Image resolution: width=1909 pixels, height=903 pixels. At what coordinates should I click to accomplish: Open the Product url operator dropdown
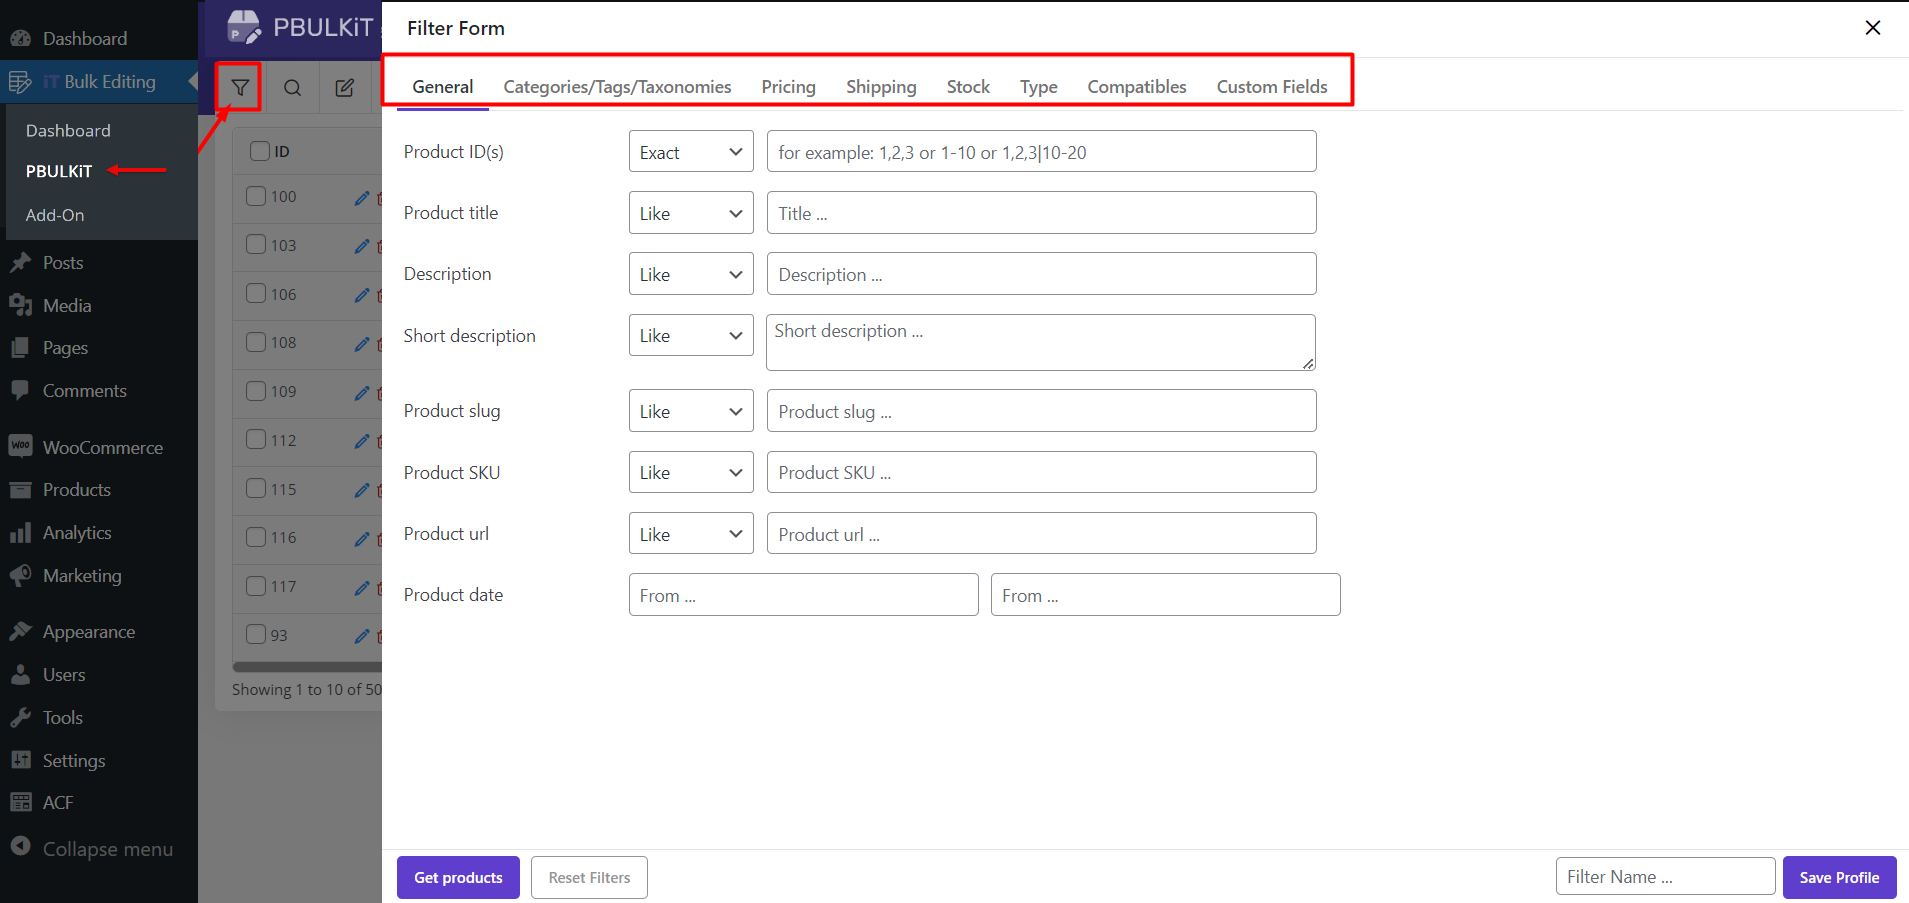click(691, 534)
